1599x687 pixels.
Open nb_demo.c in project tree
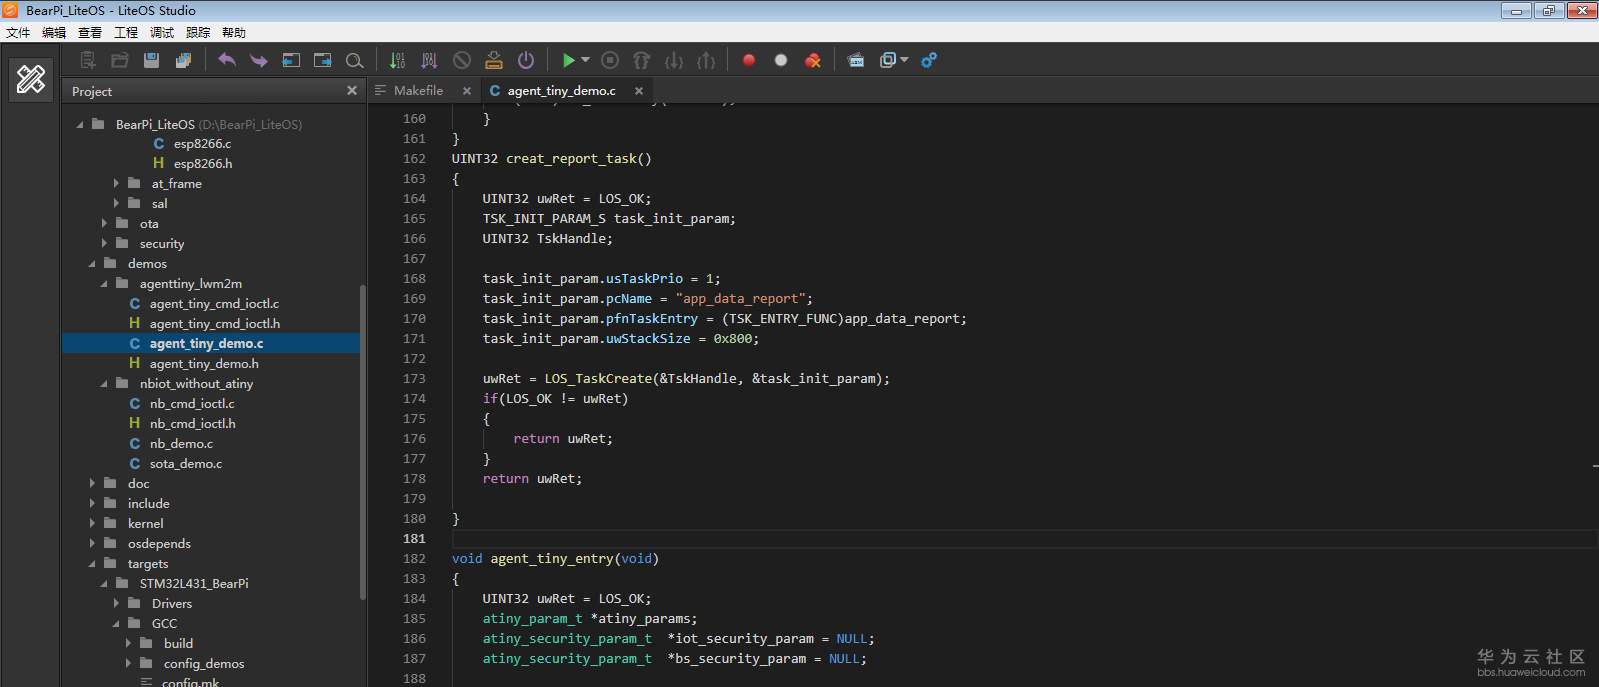pos(181,443)
